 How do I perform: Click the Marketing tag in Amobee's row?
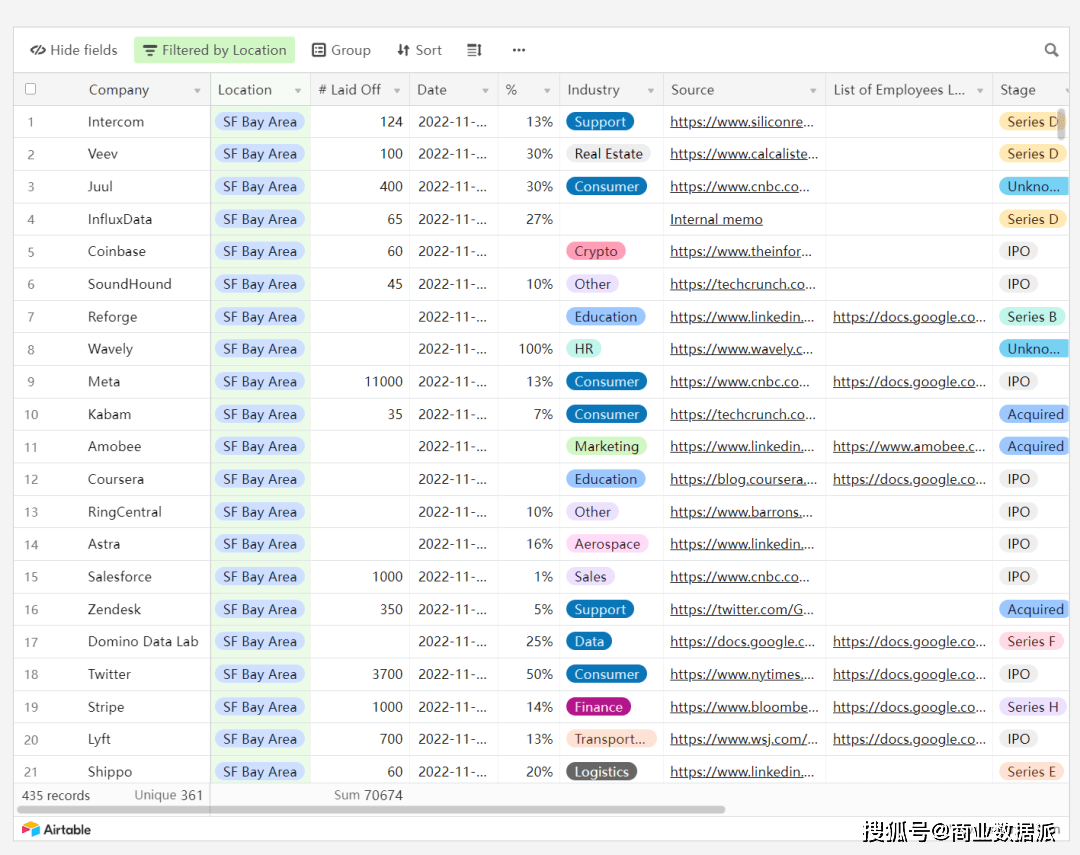[x=607, y=446]
